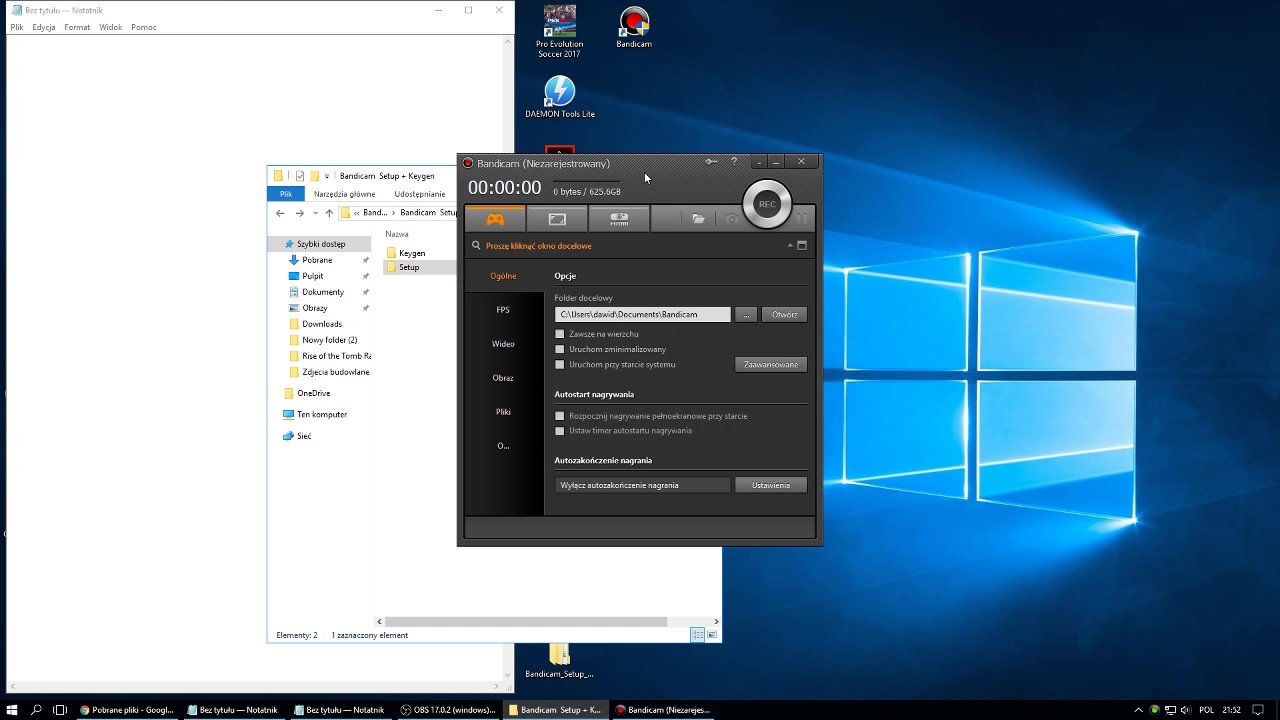This screenshot has width=1280, height=720.
Task: Go up one folder level in Explorer
Action: (329, 213)
